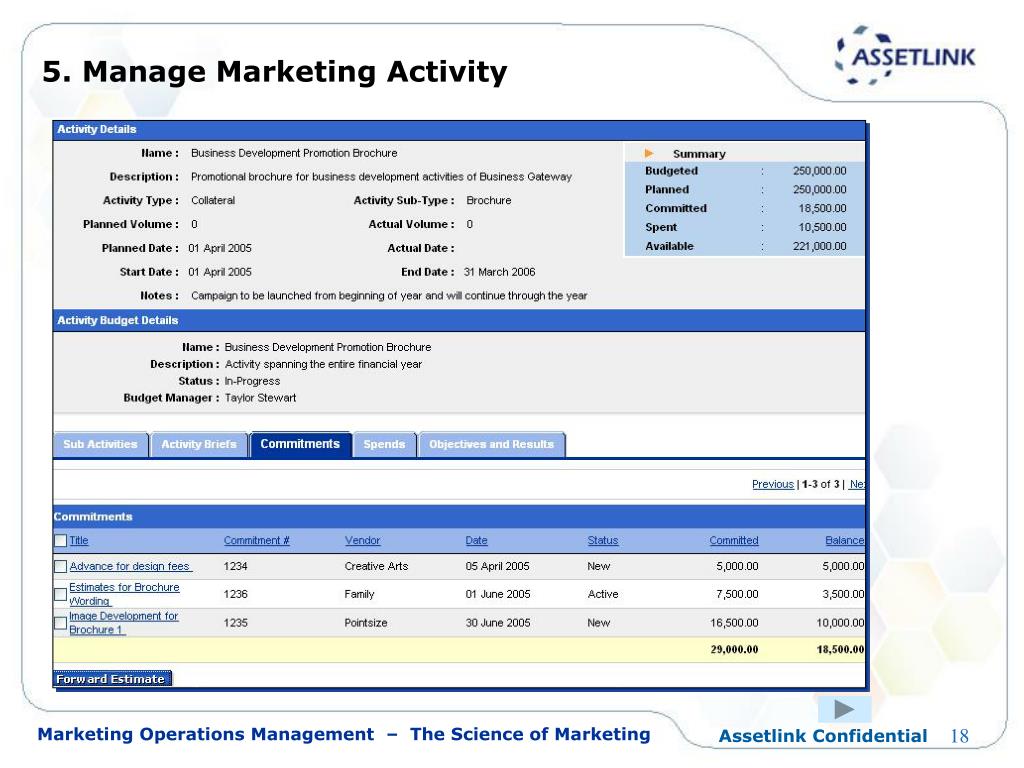Click commitment number 1235

point(236,623)
